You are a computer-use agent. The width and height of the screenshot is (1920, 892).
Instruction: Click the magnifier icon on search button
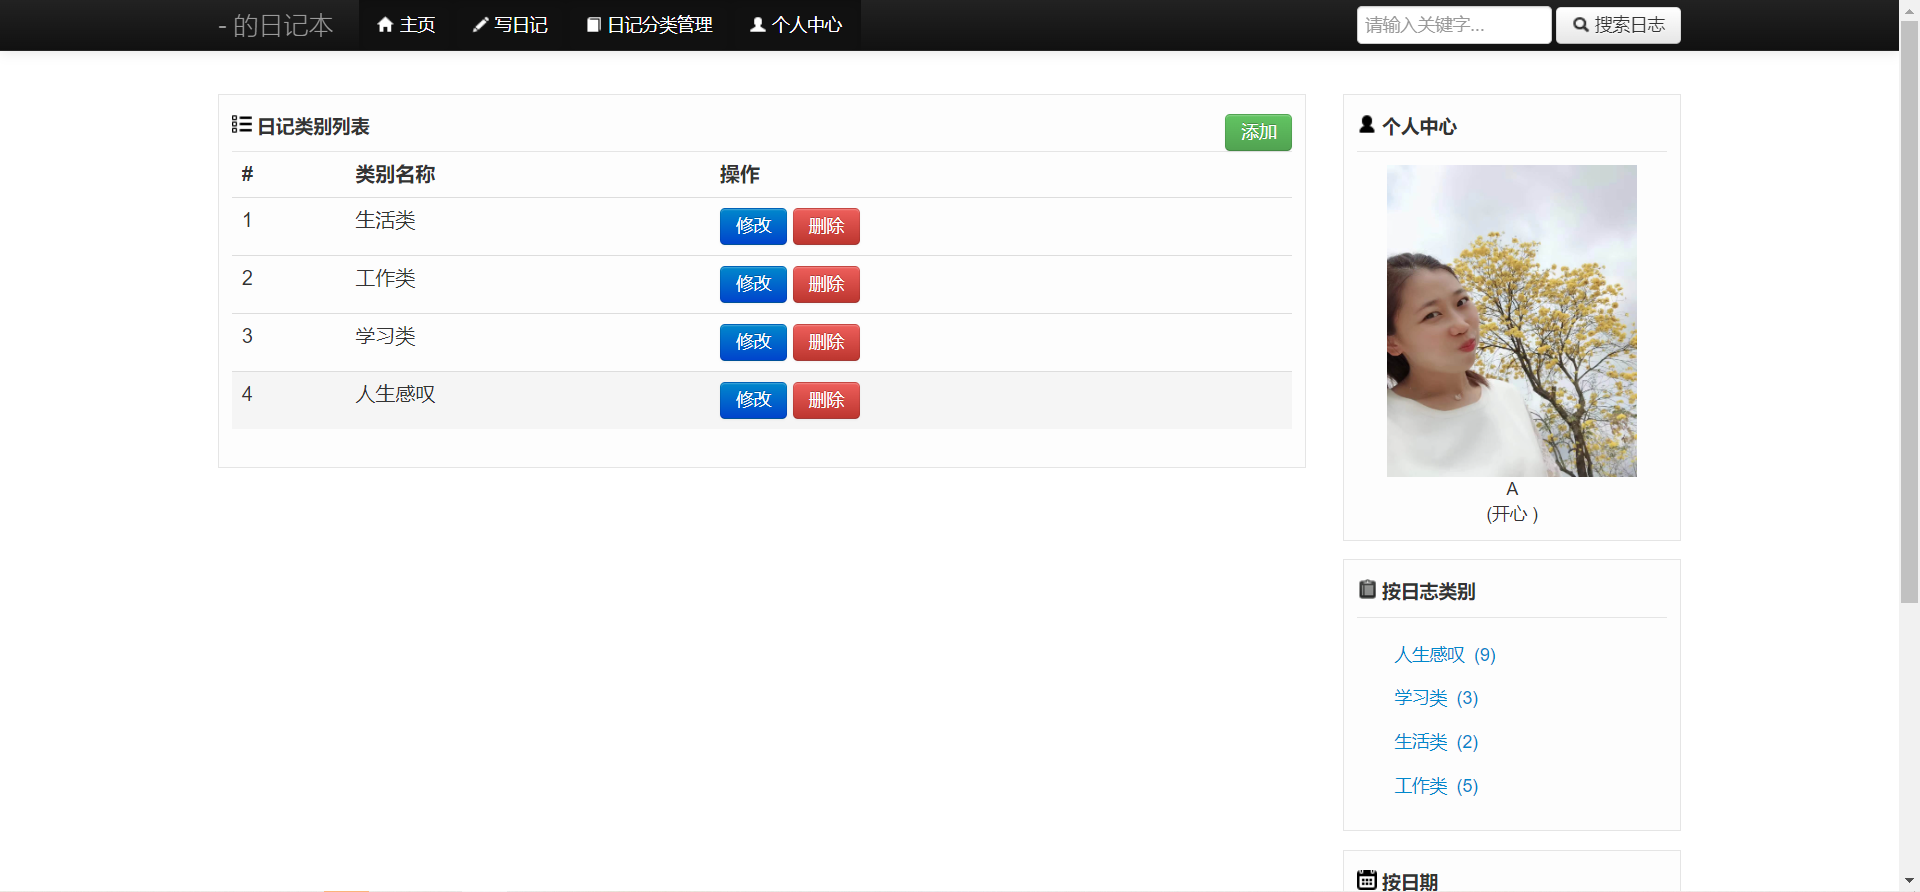(x=1581, y=25)
